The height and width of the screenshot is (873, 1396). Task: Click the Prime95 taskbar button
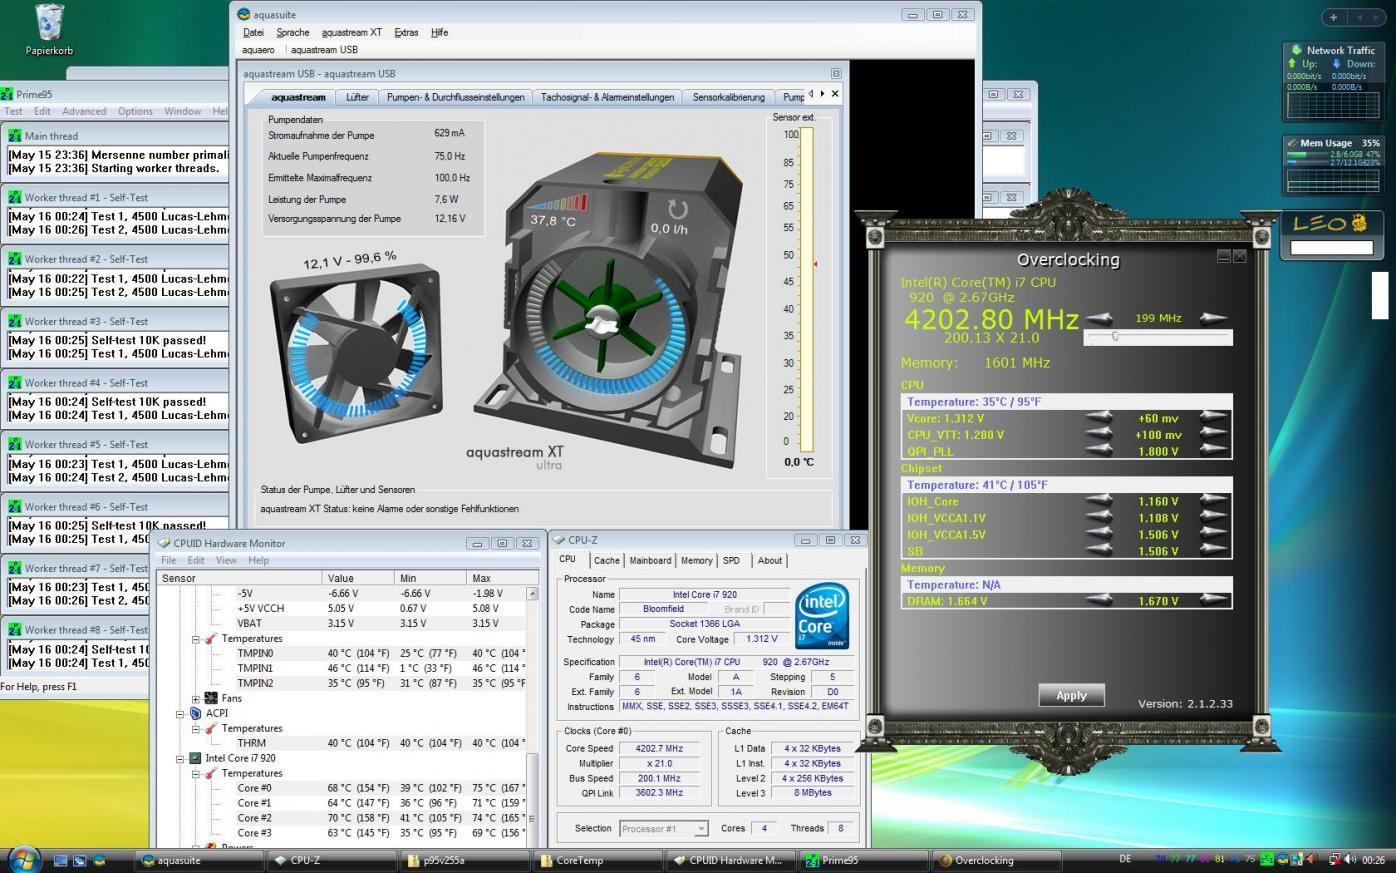point(862,860)
